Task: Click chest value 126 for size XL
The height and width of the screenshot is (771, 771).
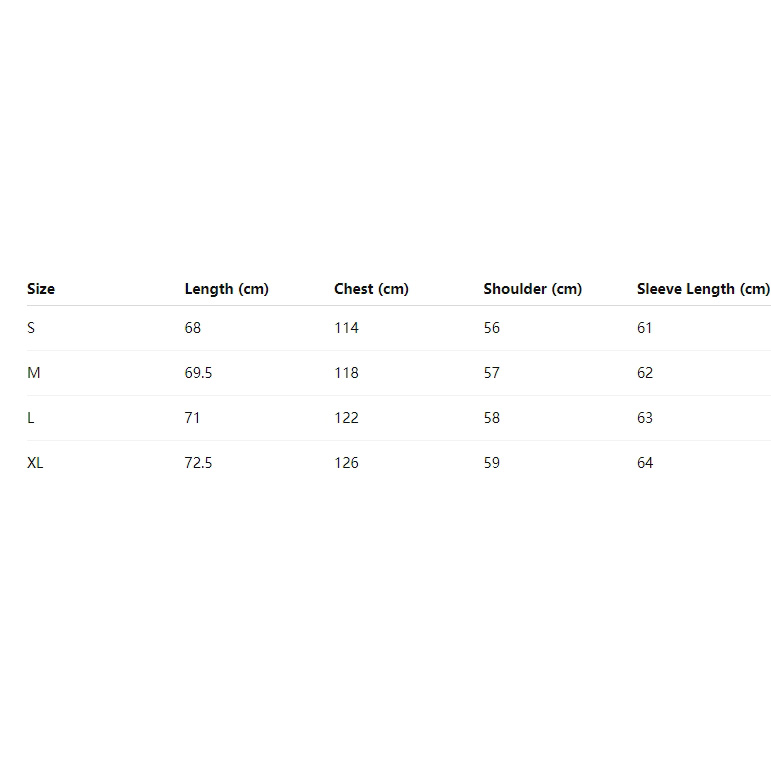Action: [x=346, y=463]
